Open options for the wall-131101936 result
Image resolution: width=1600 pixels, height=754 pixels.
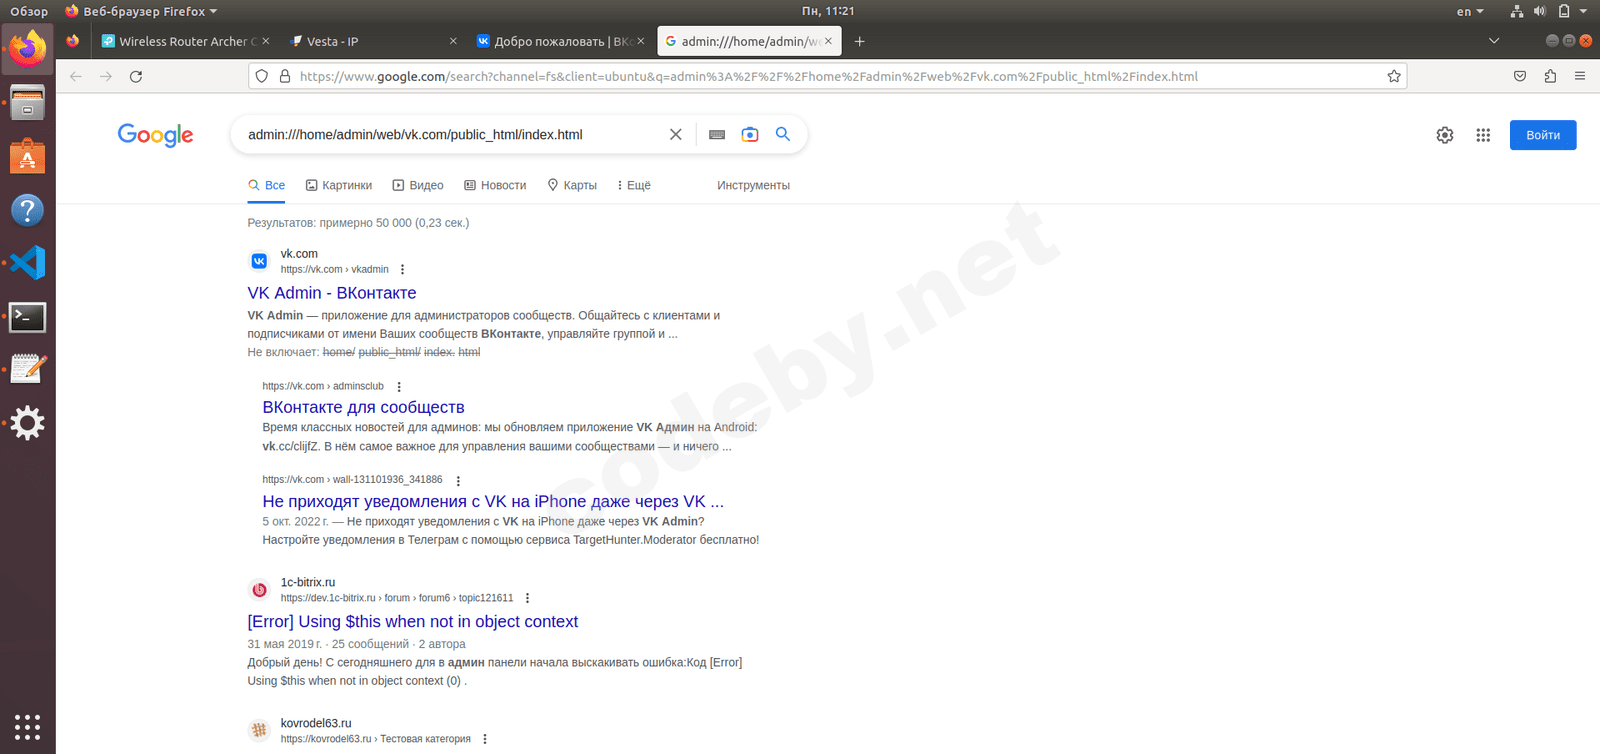coord(458,481)
